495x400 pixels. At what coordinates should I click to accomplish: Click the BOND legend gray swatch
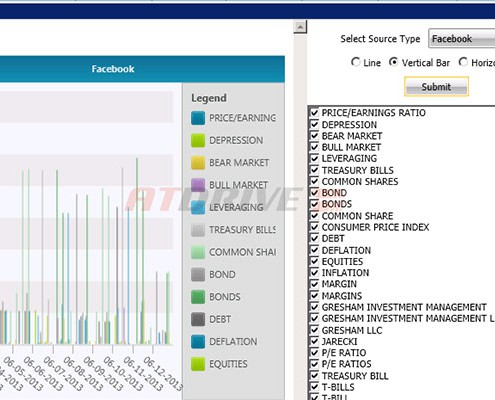[x=198, y=274]
